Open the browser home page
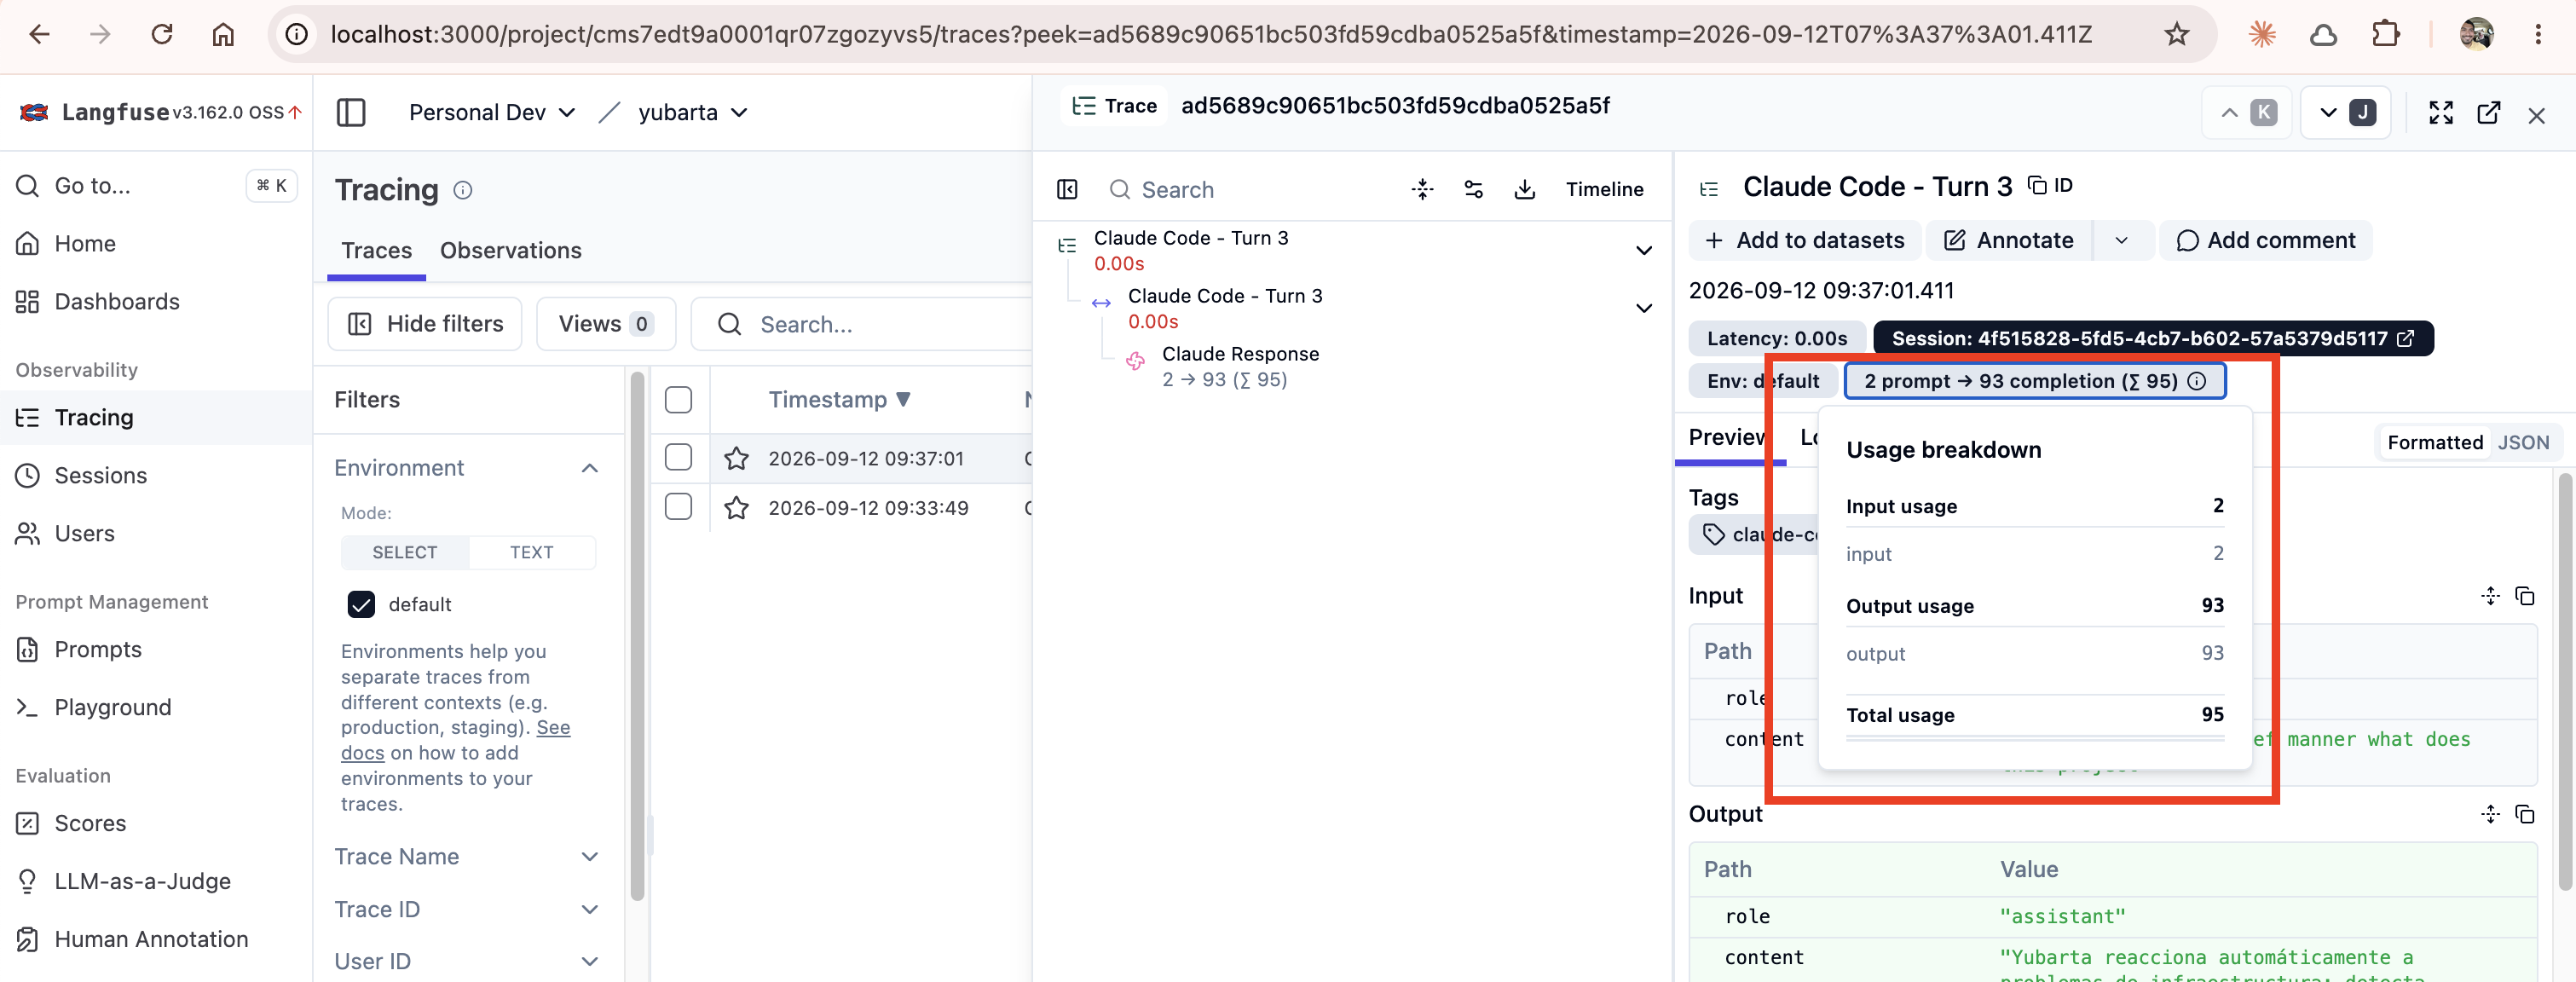 coord(223,34)
